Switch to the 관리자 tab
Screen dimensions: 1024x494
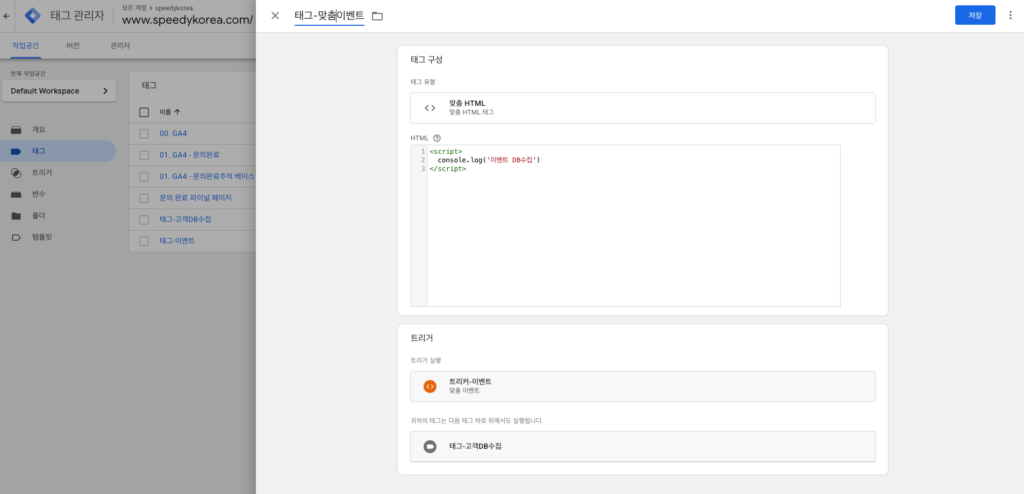(x=120, y=46)
